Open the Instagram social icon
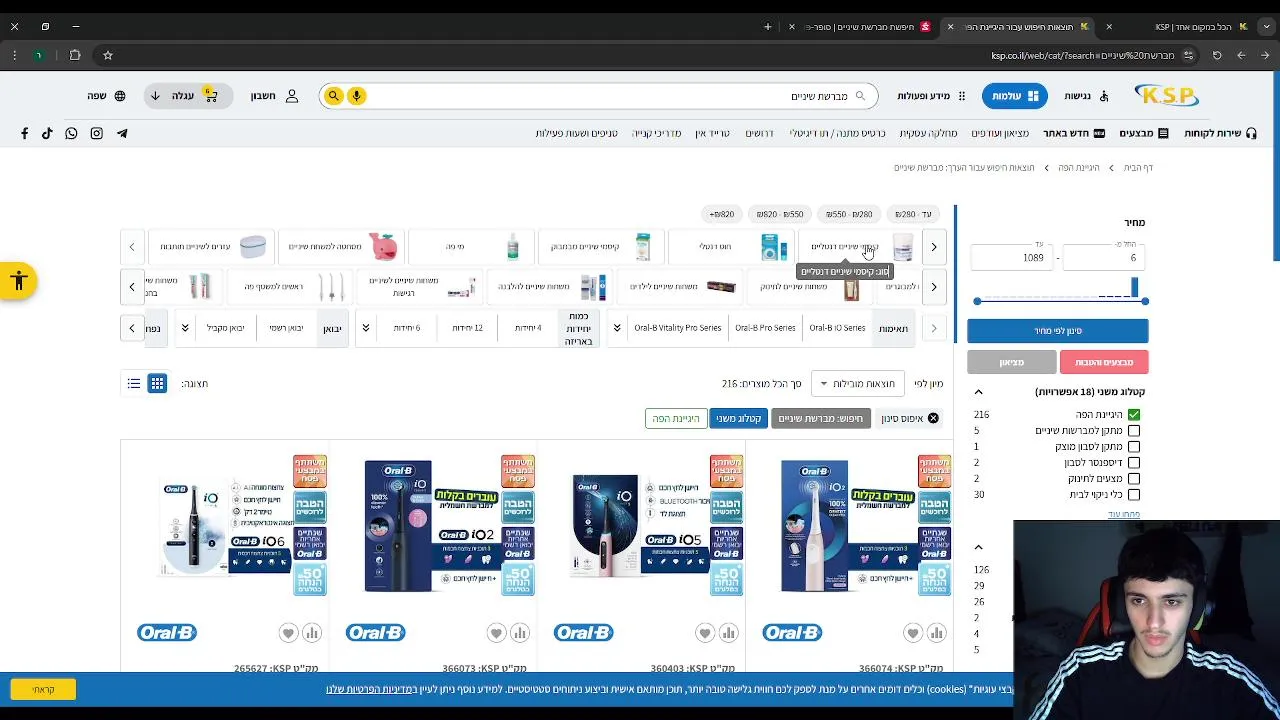 pyautogui.click(x=96, y=133)
